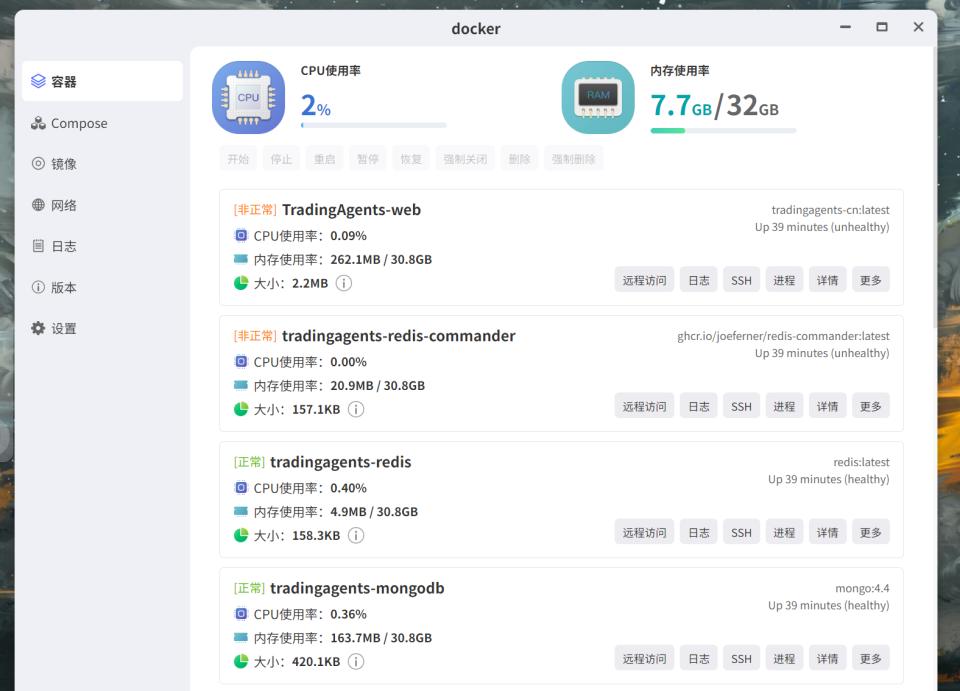This screenshot has width=960, height=691.
Task: View 进程 for TradingAgents-web
Action: click(x=784, y=280)
